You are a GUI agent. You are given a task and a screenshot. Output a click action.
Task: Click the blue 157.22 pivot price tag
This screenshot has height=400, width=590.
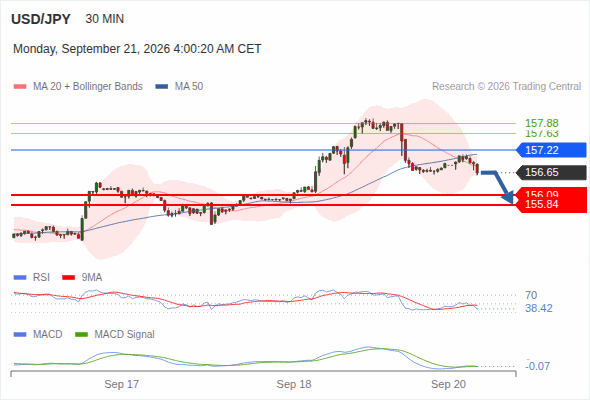coord(551,150)
